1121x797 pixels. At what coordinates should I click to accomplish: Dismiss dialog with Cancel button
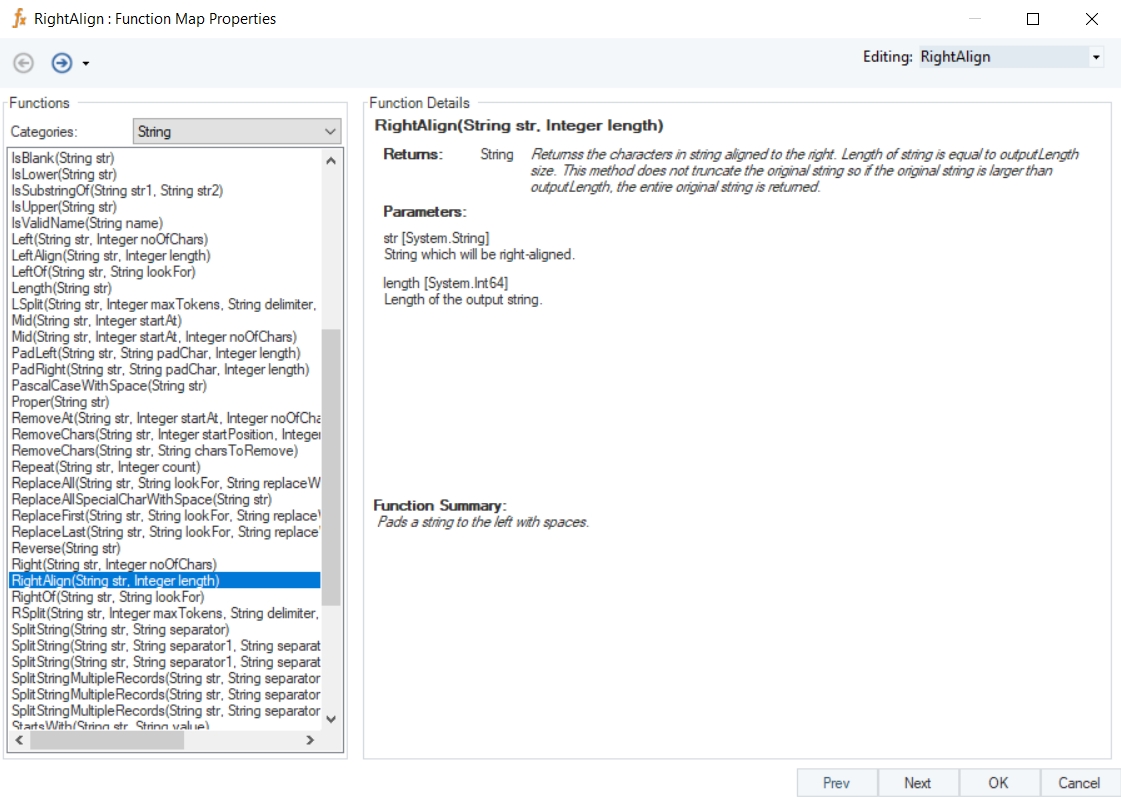[1079, 783]
